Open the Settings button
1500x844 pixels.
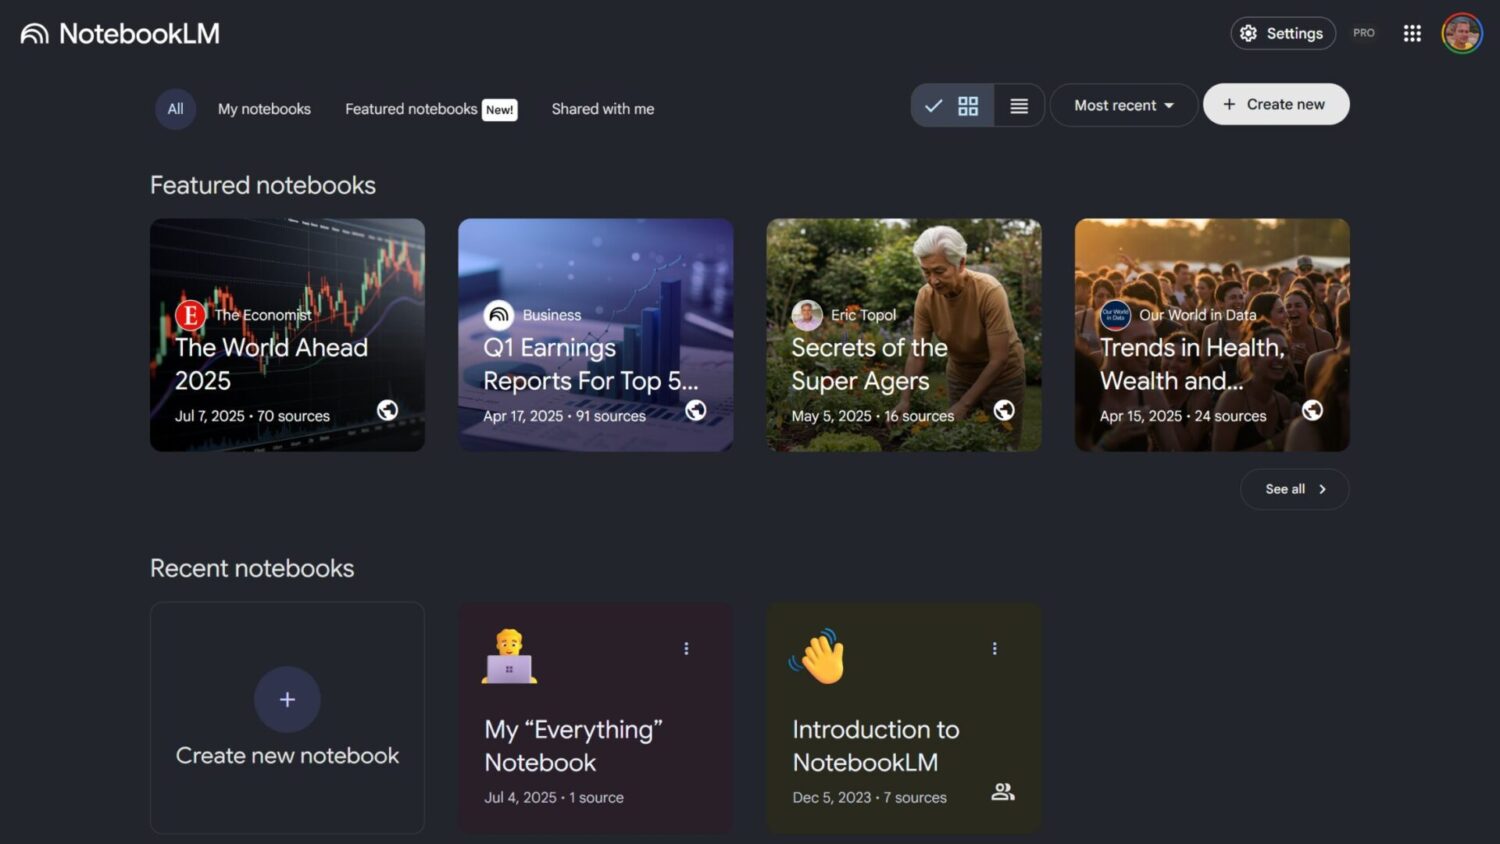point(1283,33)
